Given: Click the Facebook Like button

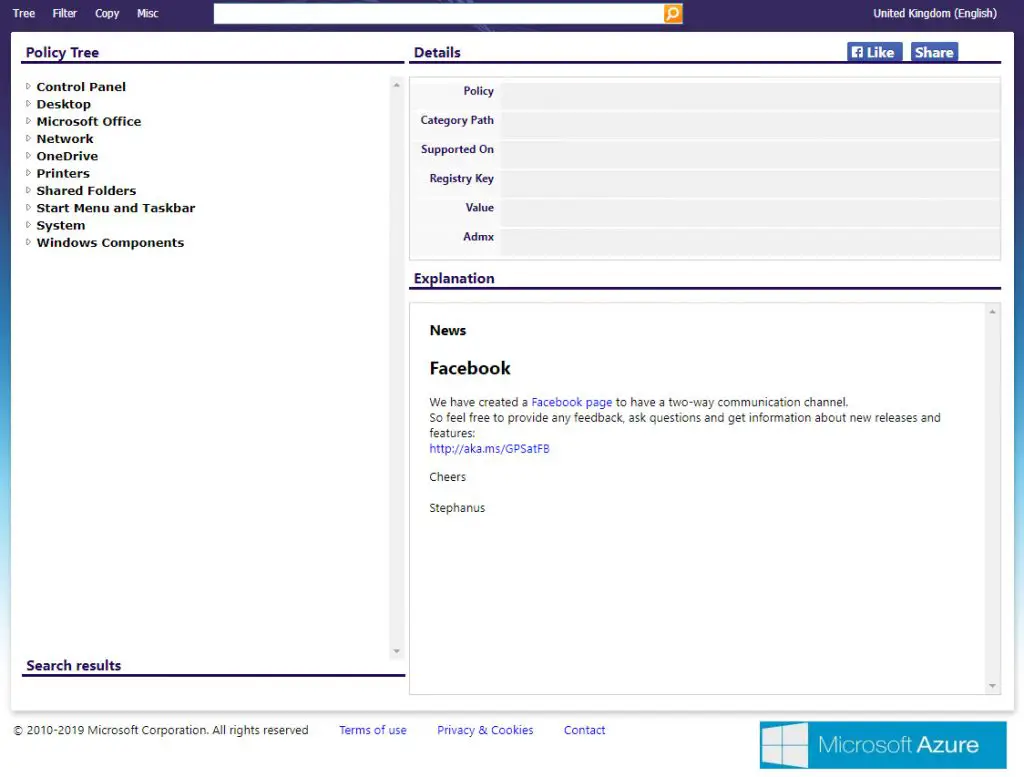Looking at the screenshot, I should 873,52.
